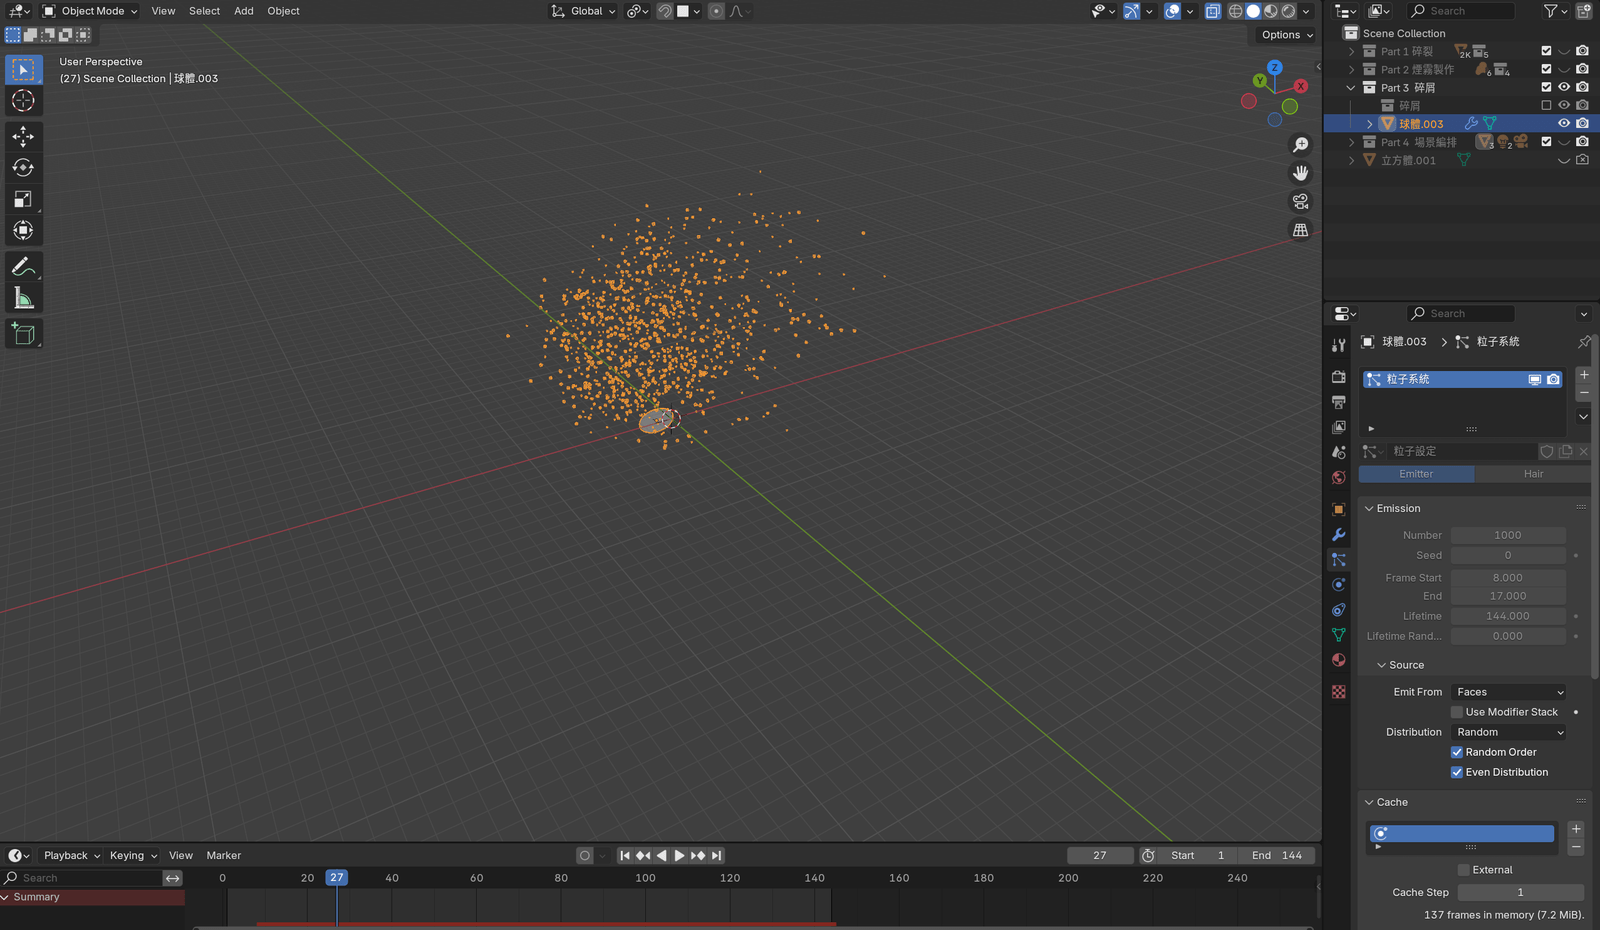The image size is (1600, 930).
Task: Open the timeline Marker menu
Action: click(x=224, y=855)
